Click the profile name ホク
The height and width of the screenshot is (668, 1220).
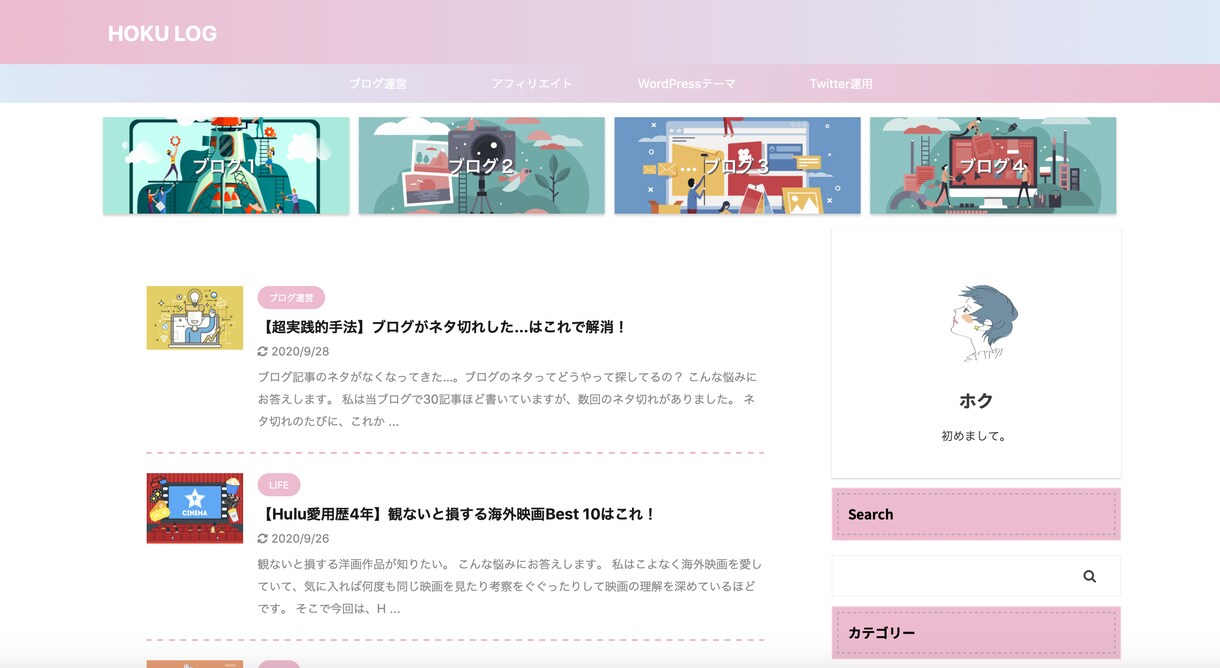tap(976, 401)
